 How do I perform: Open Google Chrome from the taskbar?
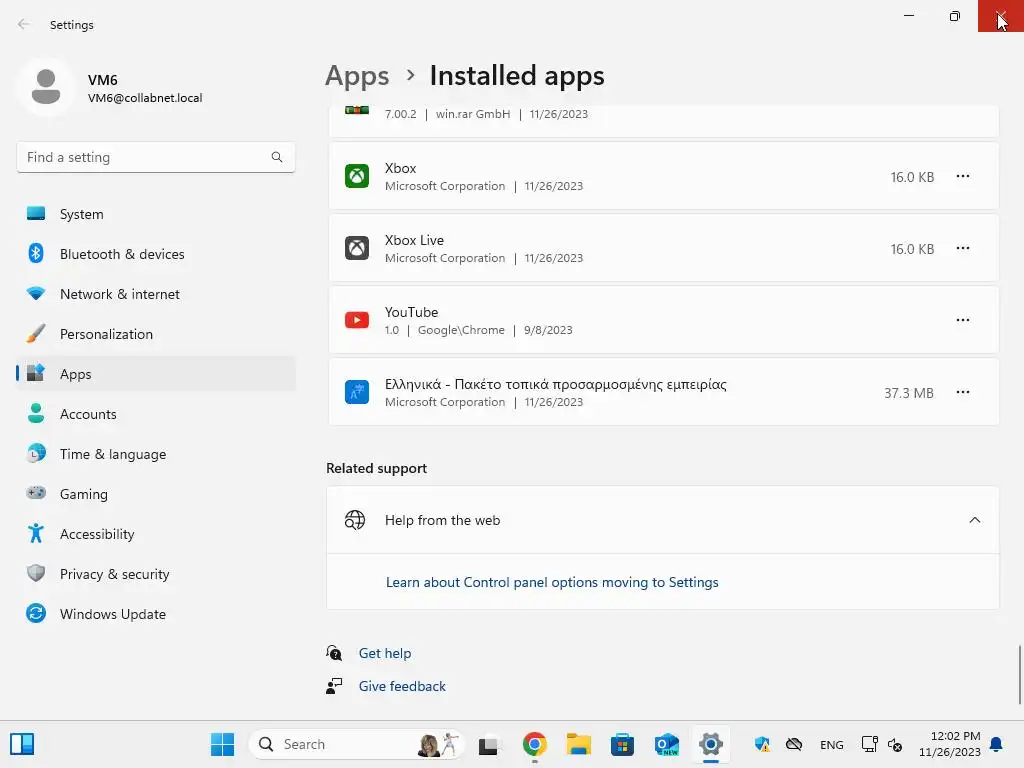[535, 744]
